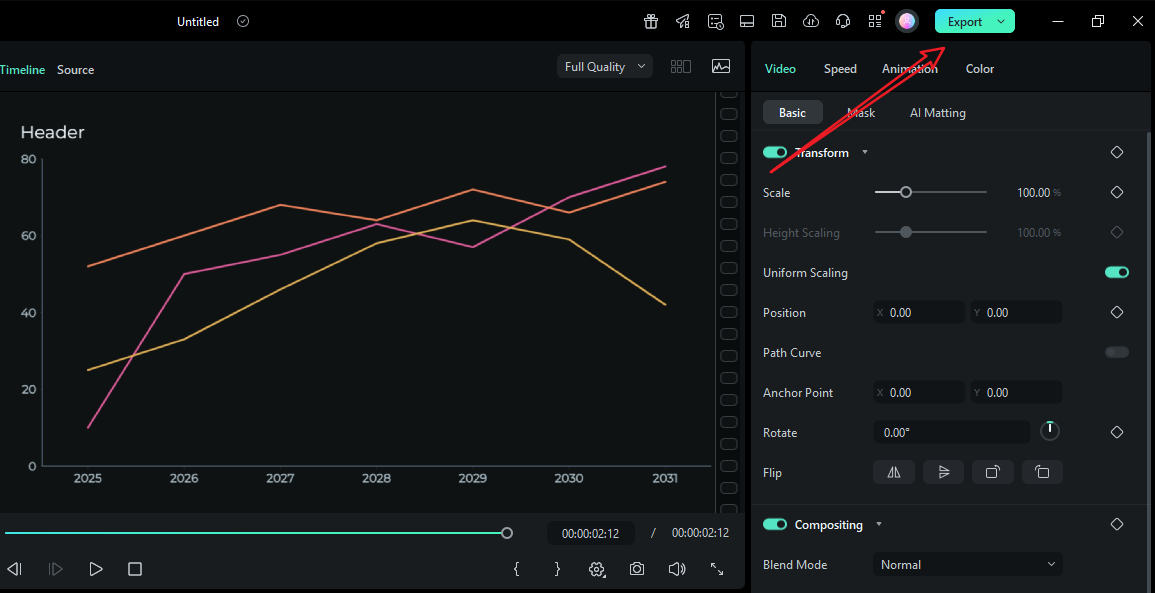Adjust playback volume with the speaker icon
The width and height of the screenshot is (1155, 593).
[677, 568]
